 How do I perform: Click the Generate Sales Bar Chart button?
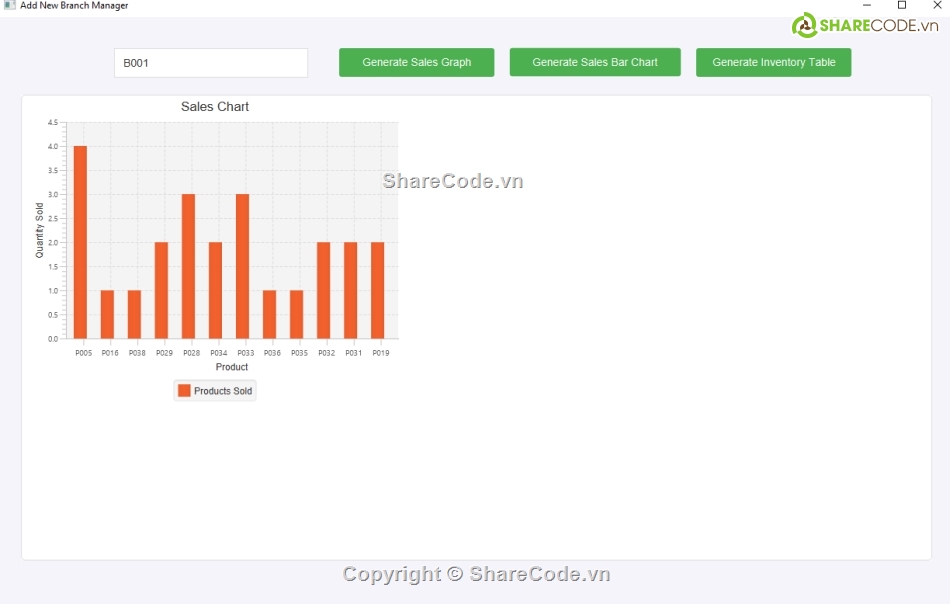(595, 62)
